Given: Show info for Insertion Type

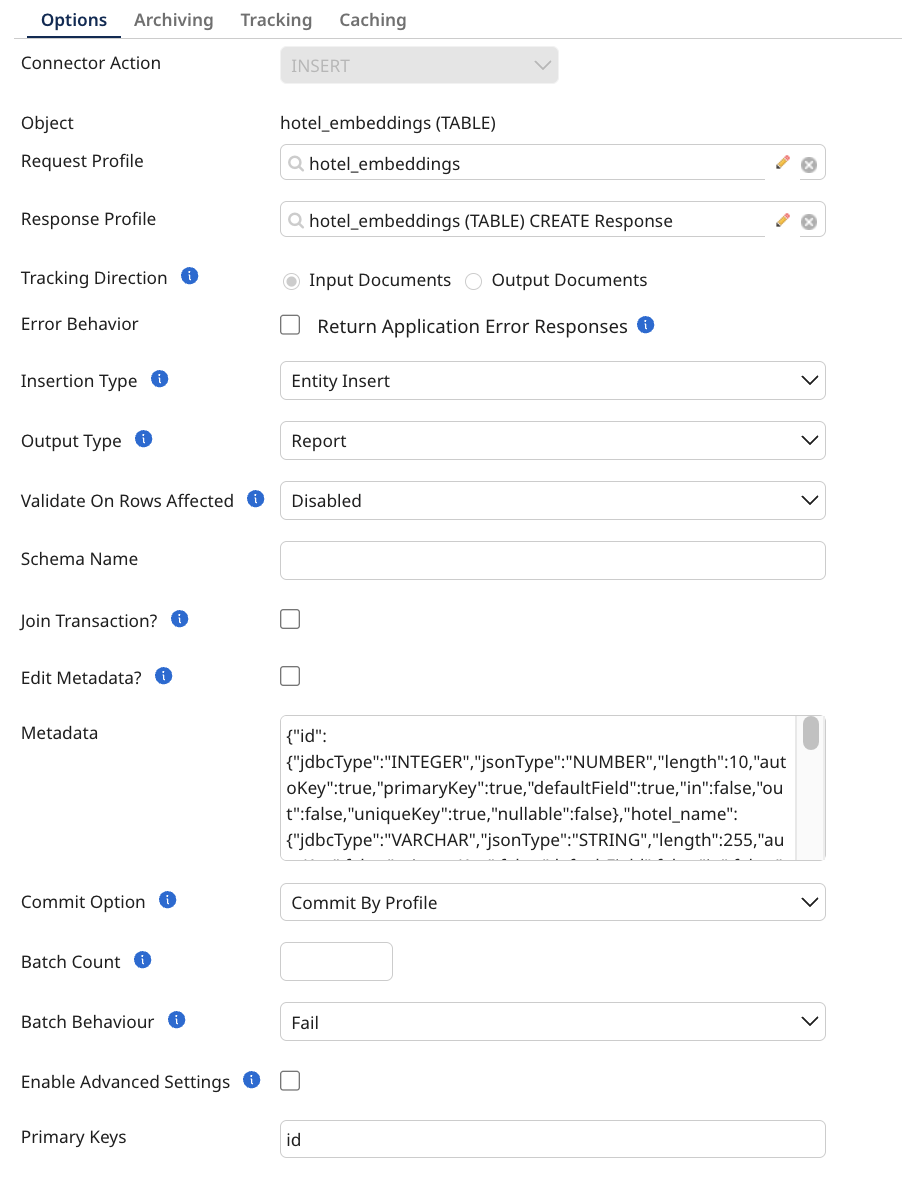Looking at the screenshot, I should [159, 379].
